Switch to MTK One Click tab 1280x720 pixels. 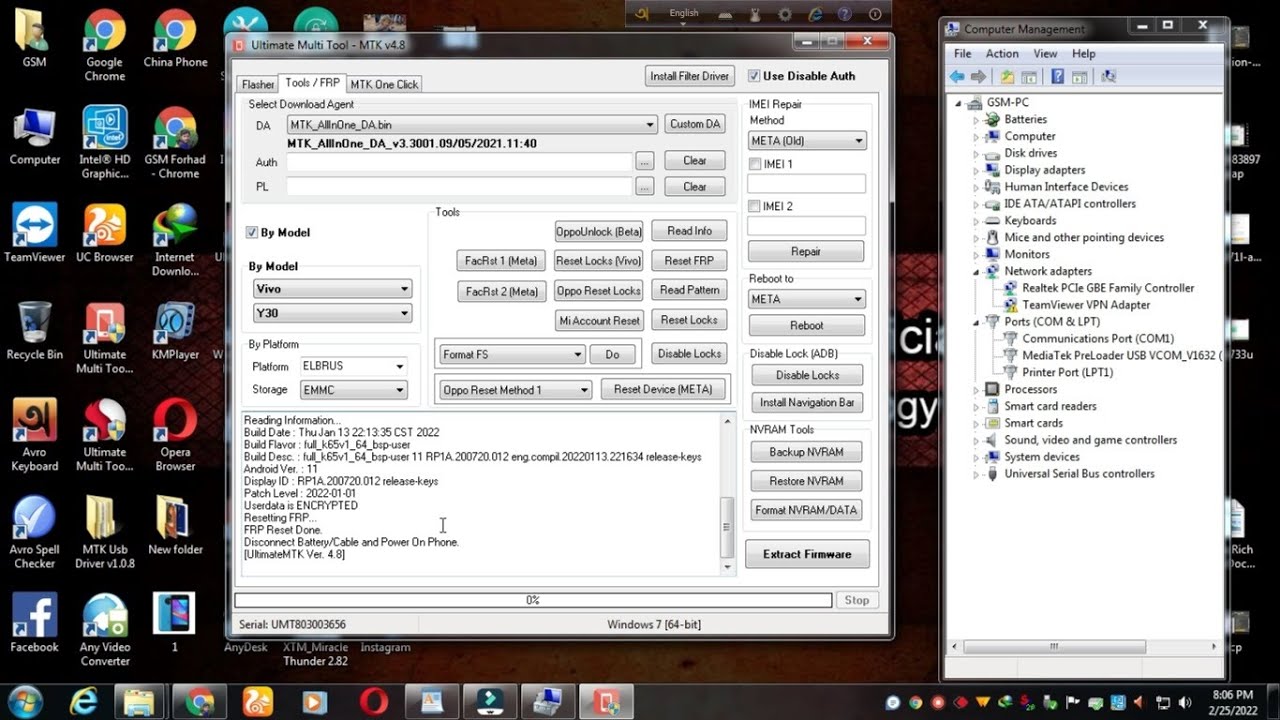click(384, 85)
